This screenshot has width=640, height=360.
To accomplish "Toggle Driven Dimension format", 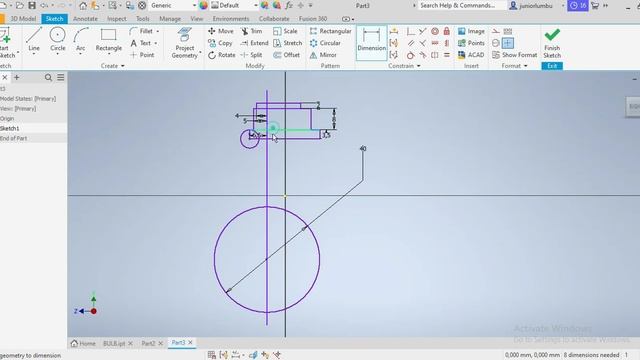I will click(508, 31).
